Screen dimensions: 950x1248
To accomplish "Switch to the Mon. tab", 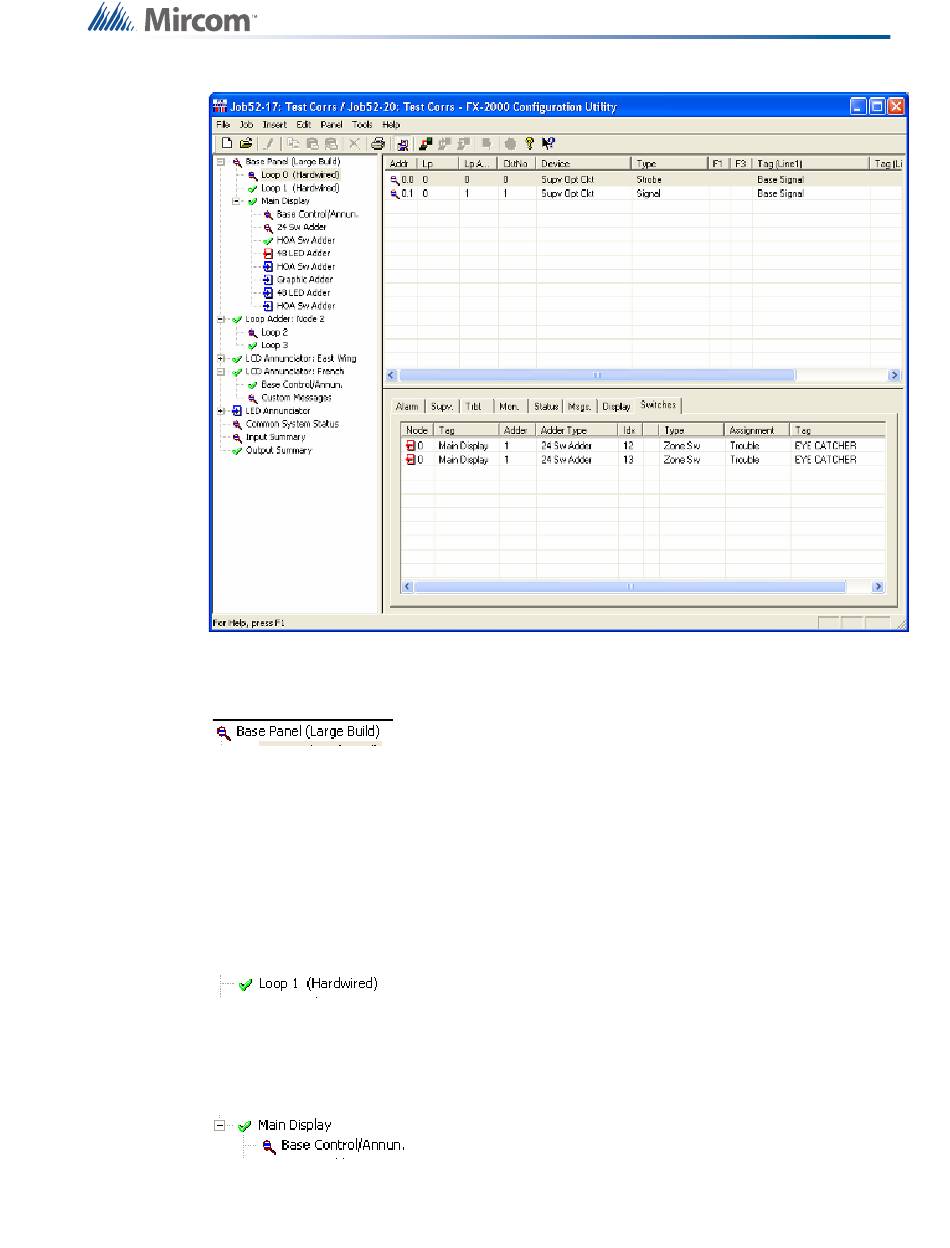I will [510, 407].
